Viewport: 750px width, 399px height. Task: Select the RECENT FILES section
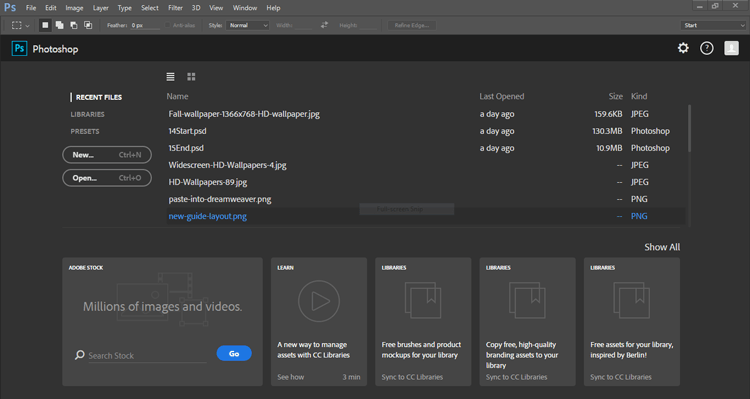pos(99,97)
